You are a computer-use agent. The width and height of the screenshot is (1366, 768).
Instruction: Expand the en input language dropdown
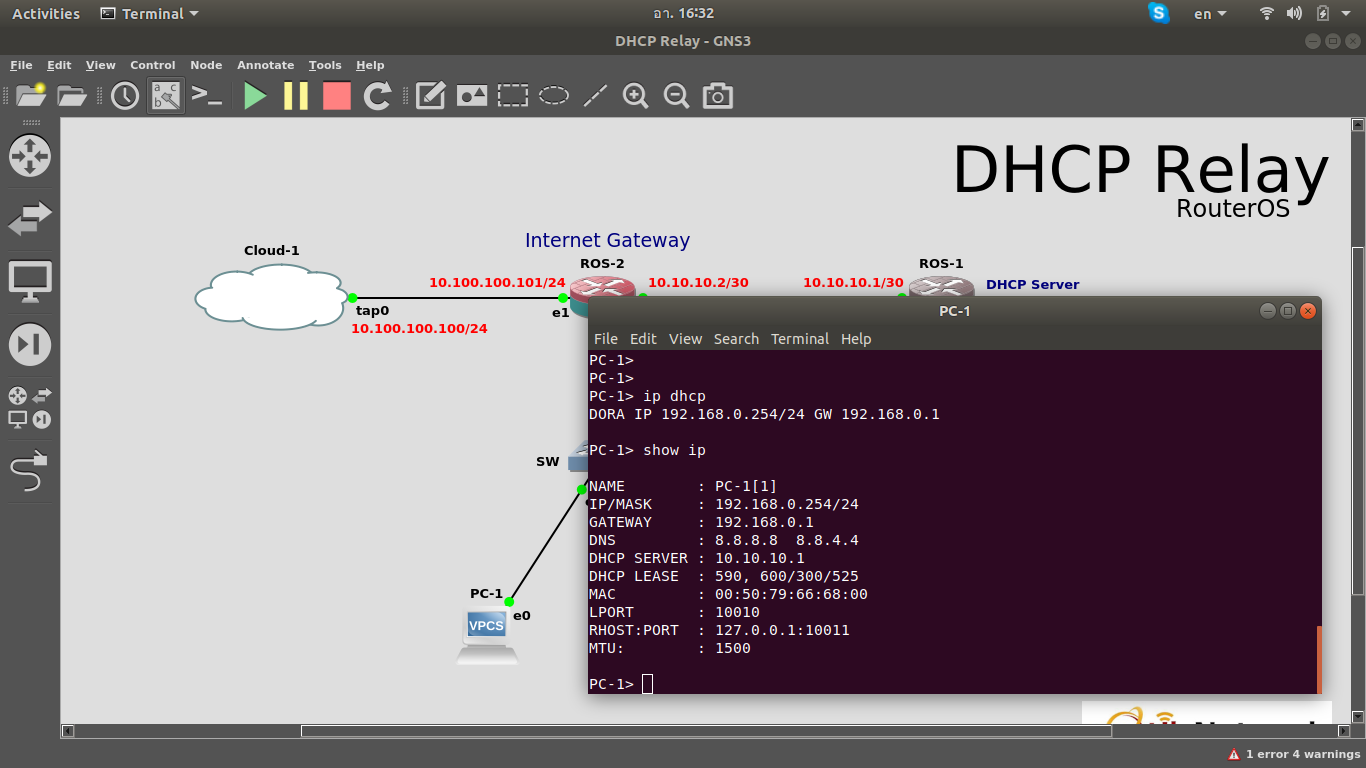[1210, 13]
